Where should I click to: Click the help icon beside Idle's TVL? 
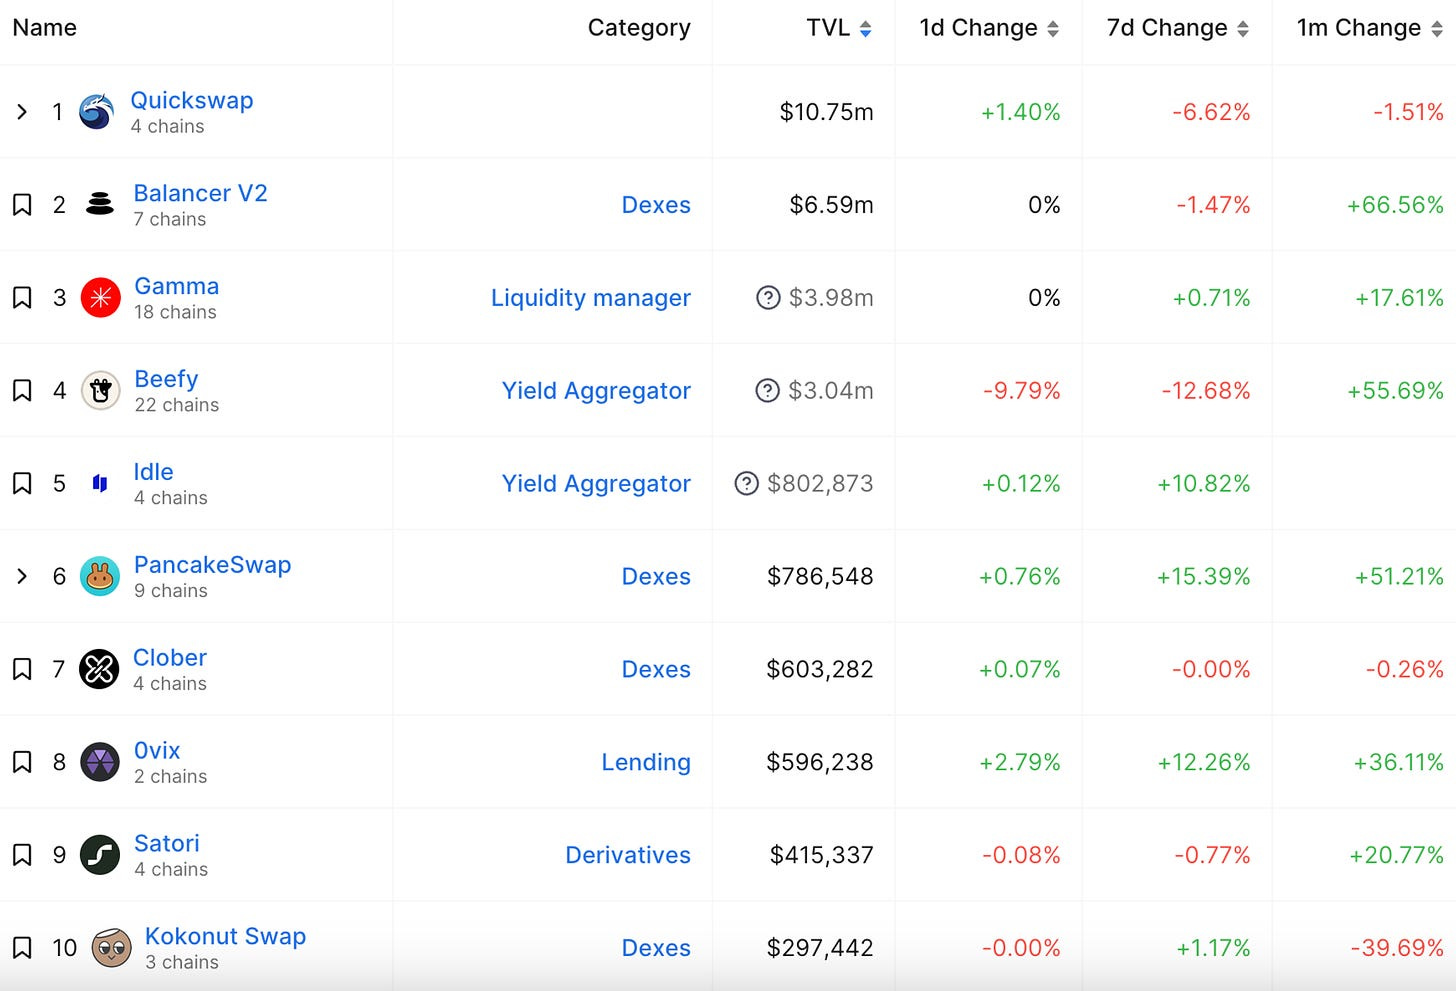[x=746, y=484]
